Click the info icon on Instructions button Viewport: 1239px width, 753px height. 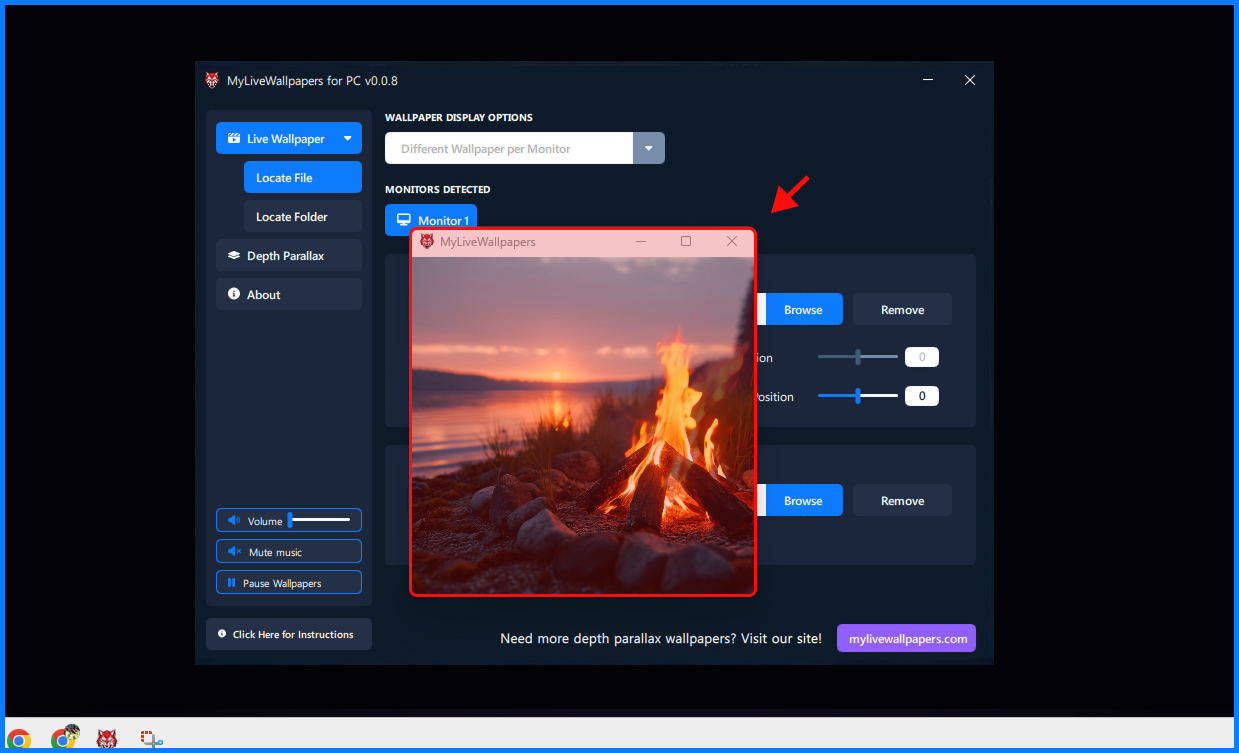(222, 634)
